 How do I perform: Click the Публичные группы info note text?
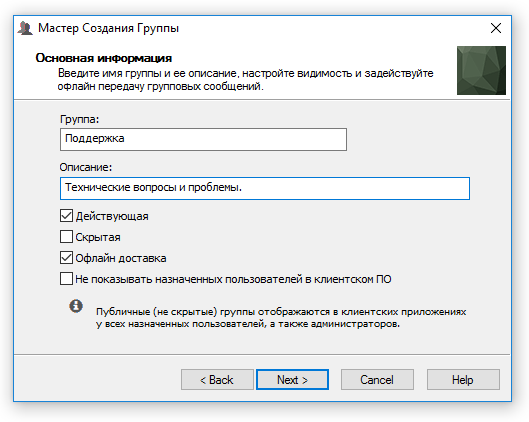coord(281,317)
